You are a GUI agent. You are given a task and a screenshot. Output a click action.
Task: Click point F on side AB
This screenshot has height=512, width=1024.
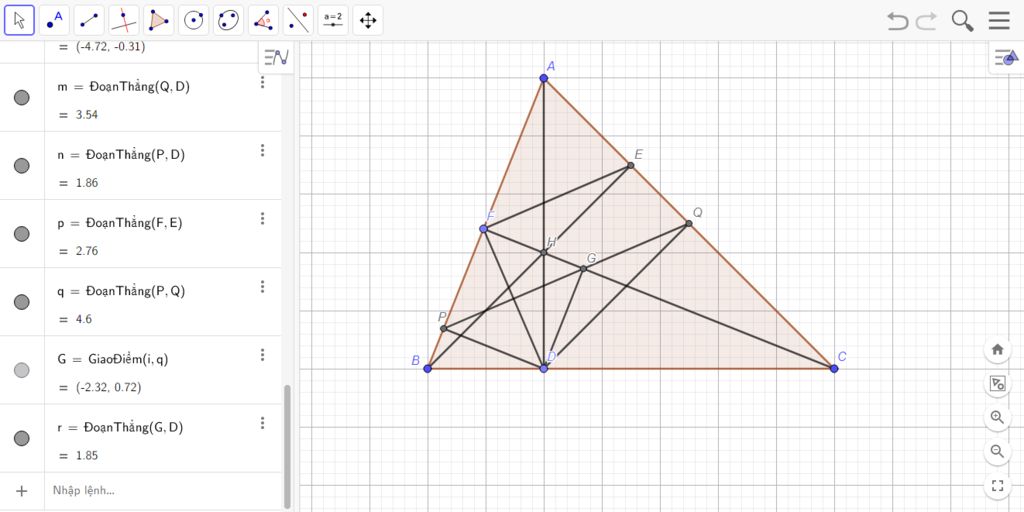(483, 229)
